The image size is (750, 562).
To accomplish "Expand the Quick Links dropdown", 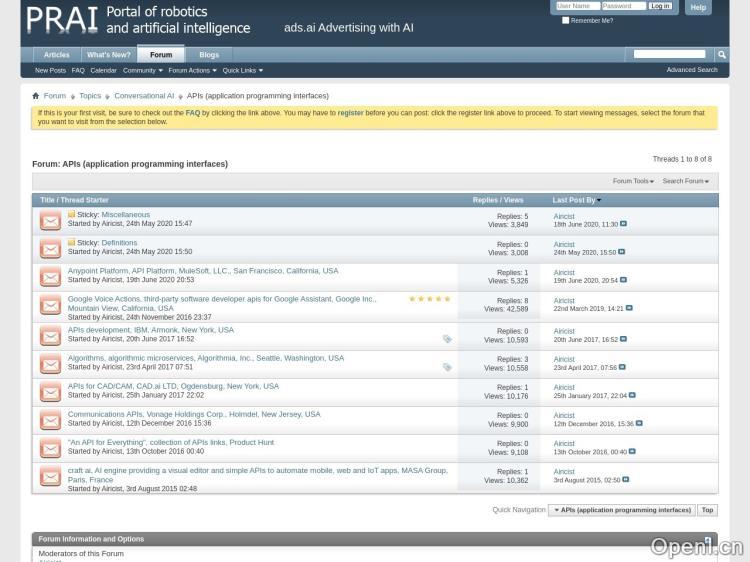I will pyautogui.click(x=243, y=70).
